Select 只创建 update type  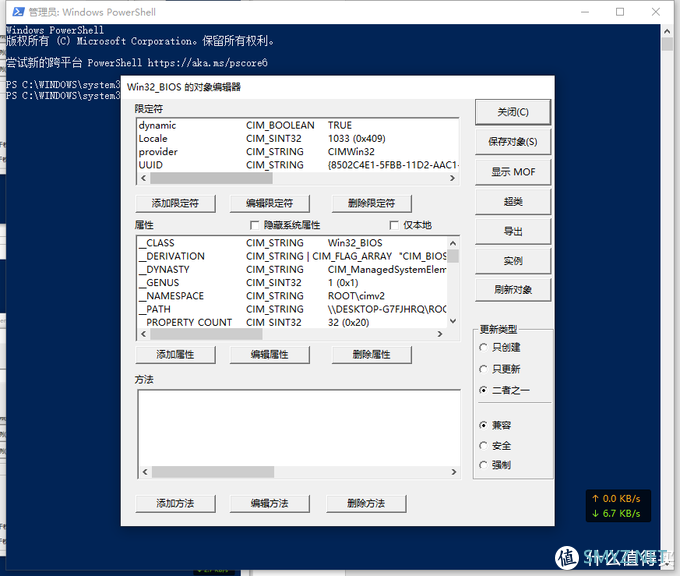point(483,347)
